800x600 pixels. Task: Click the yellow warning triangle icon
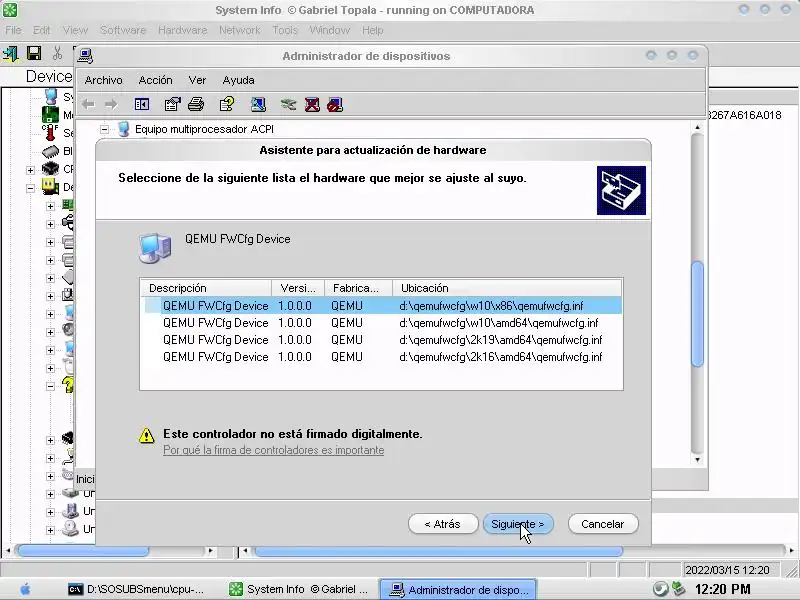tap(146, 435)
